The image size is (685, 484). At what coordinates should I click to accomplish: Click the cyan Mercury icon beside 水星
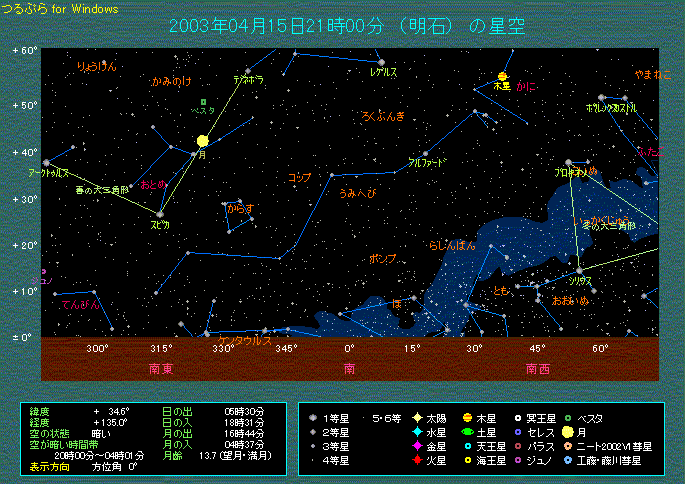click(x=418, y=432)
